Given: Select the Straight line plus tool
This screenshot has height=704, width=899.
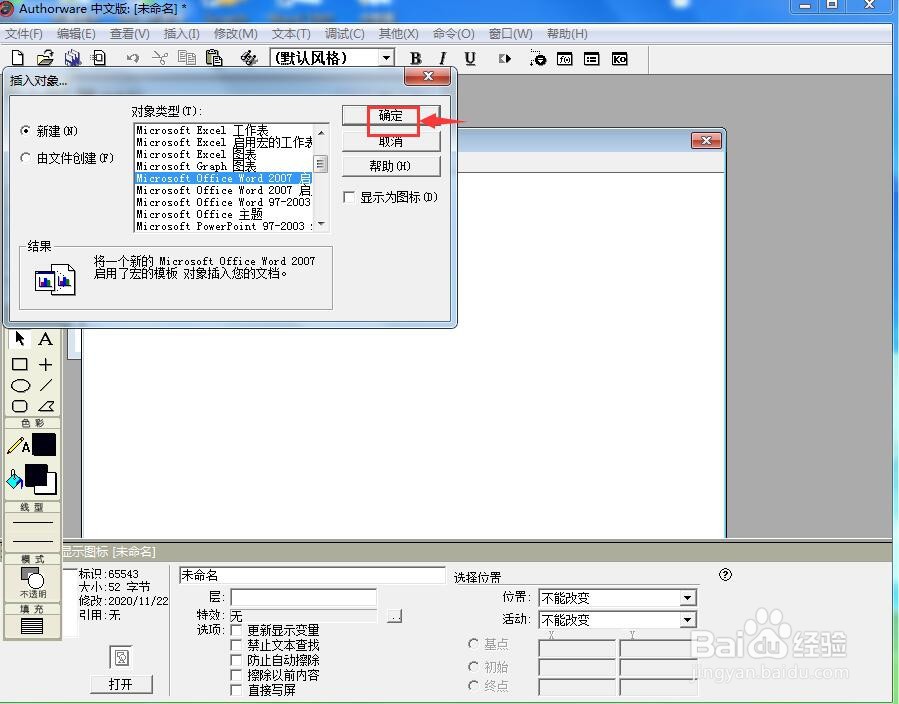Looking at the screenshot, I should (46, 364).
